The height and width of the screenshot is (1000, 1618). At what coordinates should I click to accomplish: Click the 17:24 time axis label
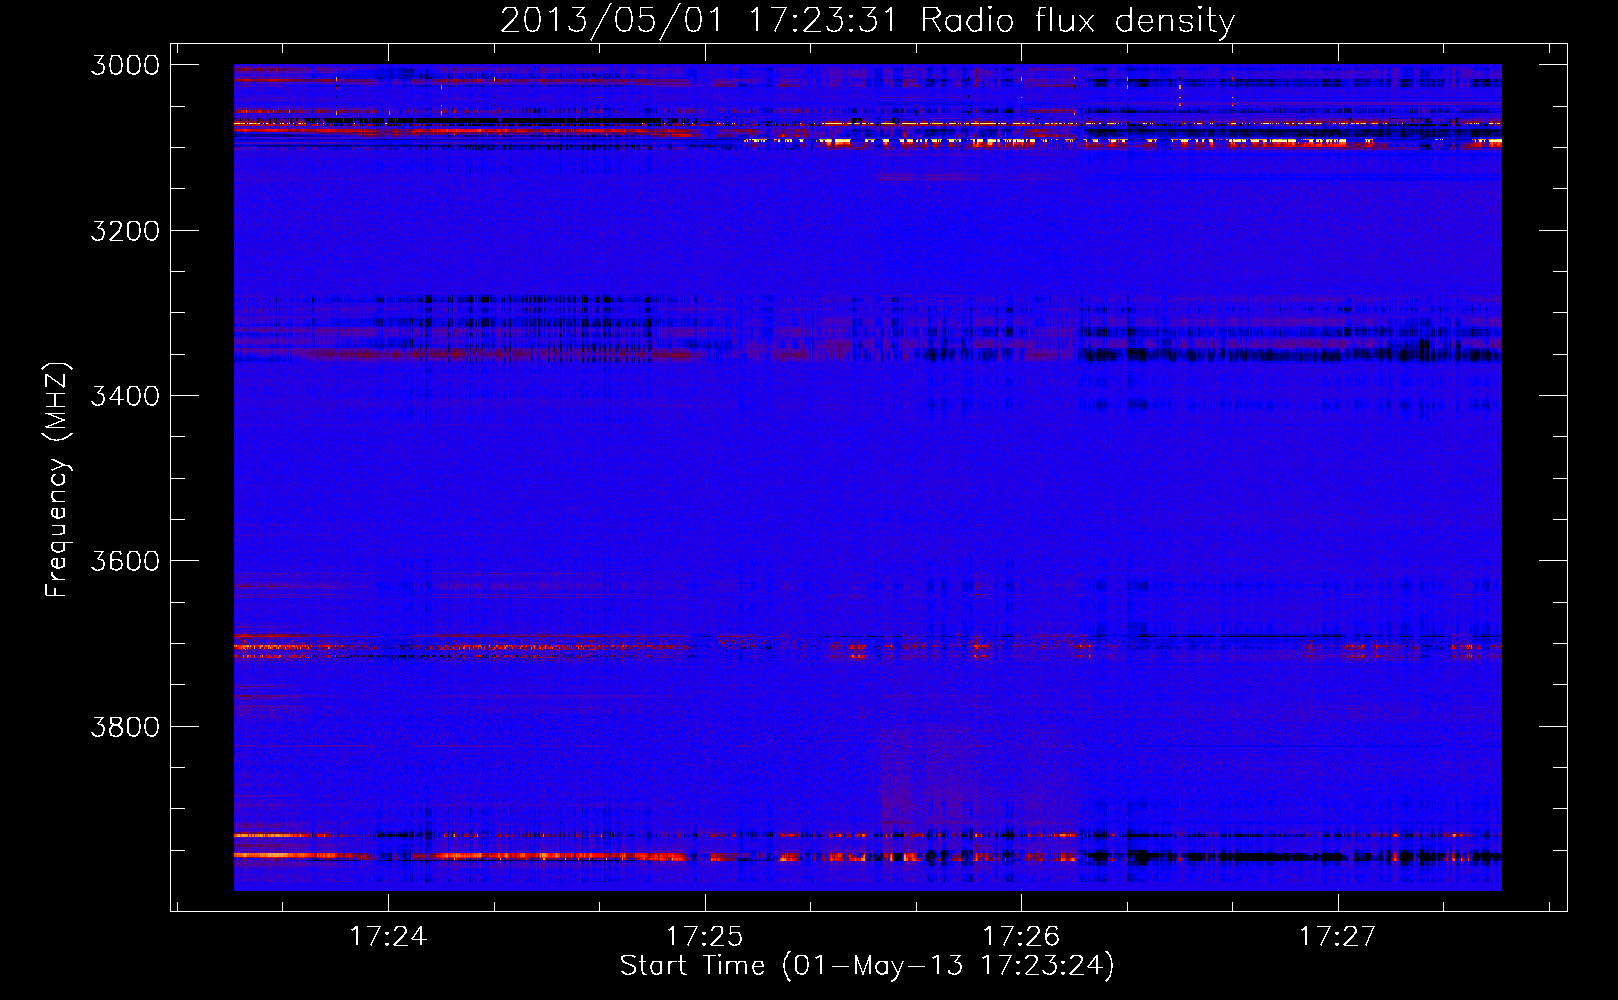coord(388,936)
